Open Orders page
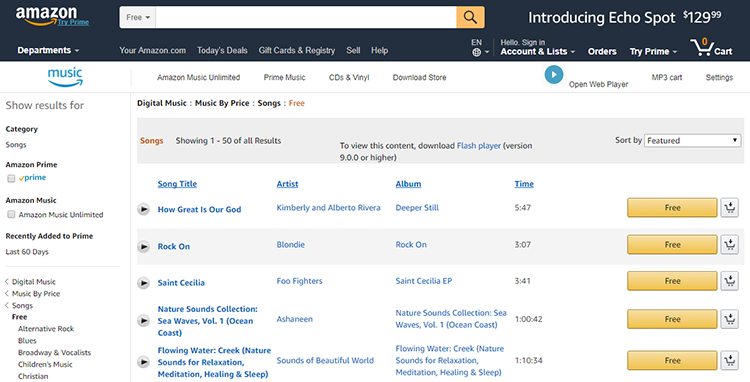This screenshot has height=382, width=750. point(602,52)
